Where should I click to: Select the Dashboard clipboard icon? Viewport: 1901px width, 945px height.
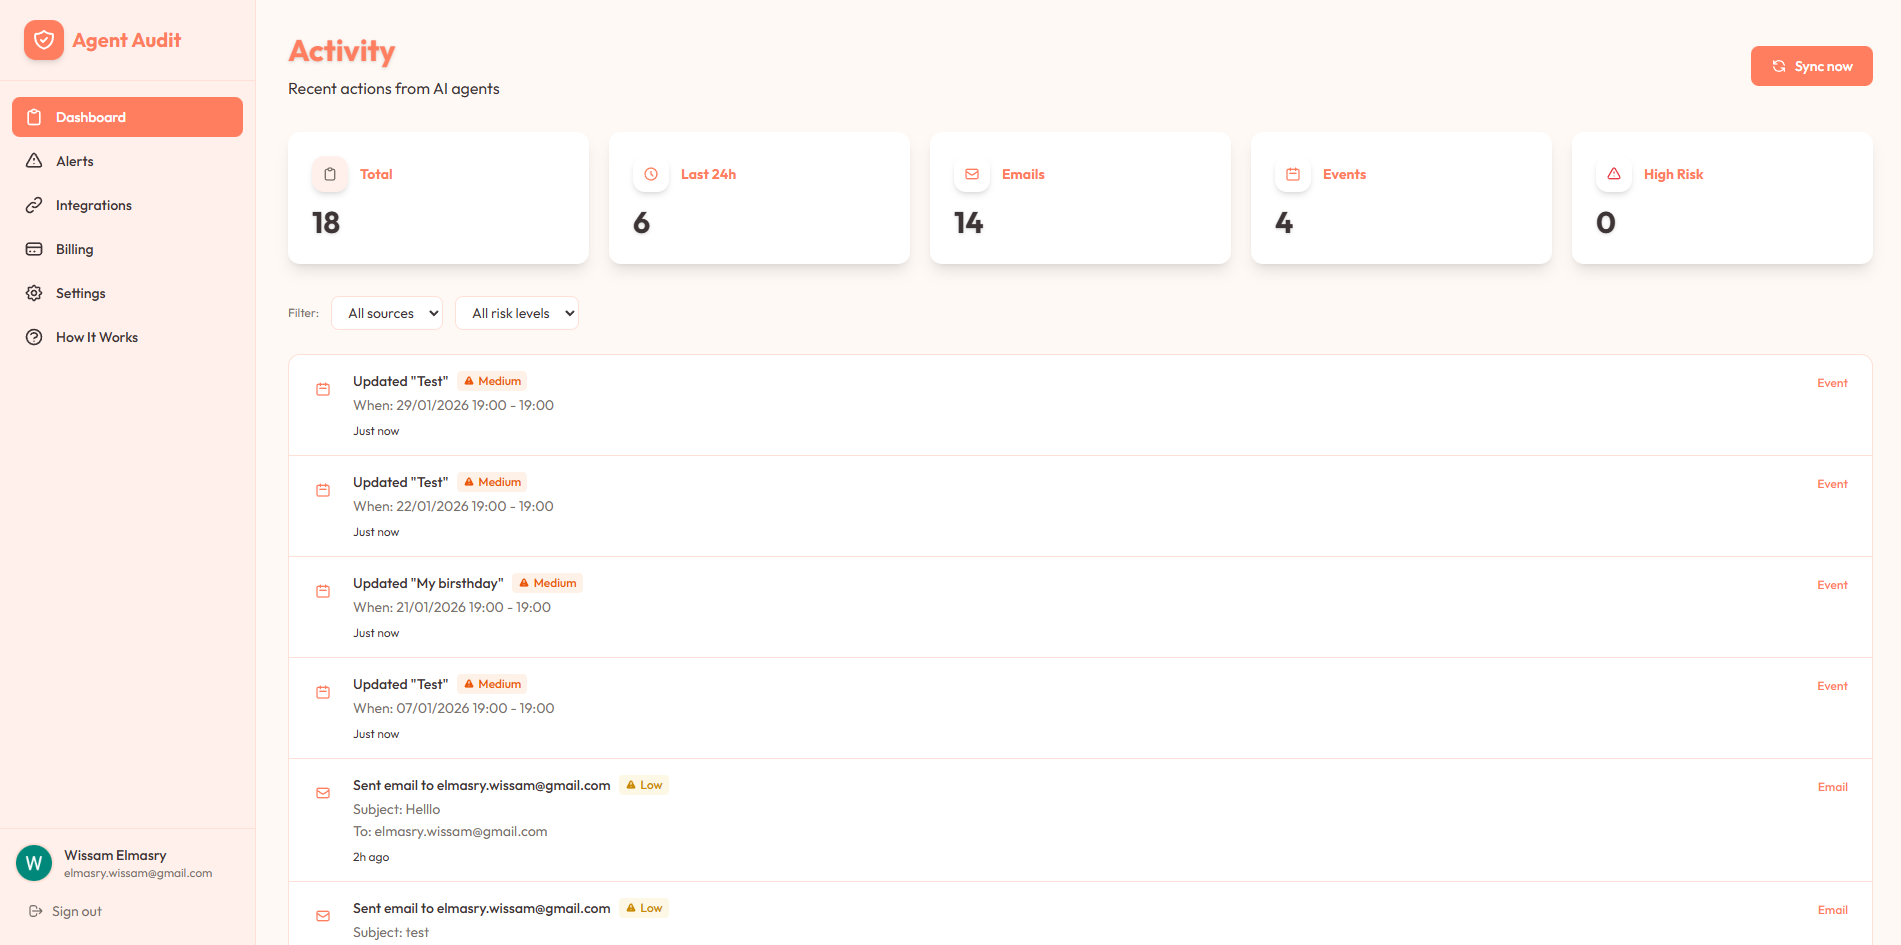[34, 117]
